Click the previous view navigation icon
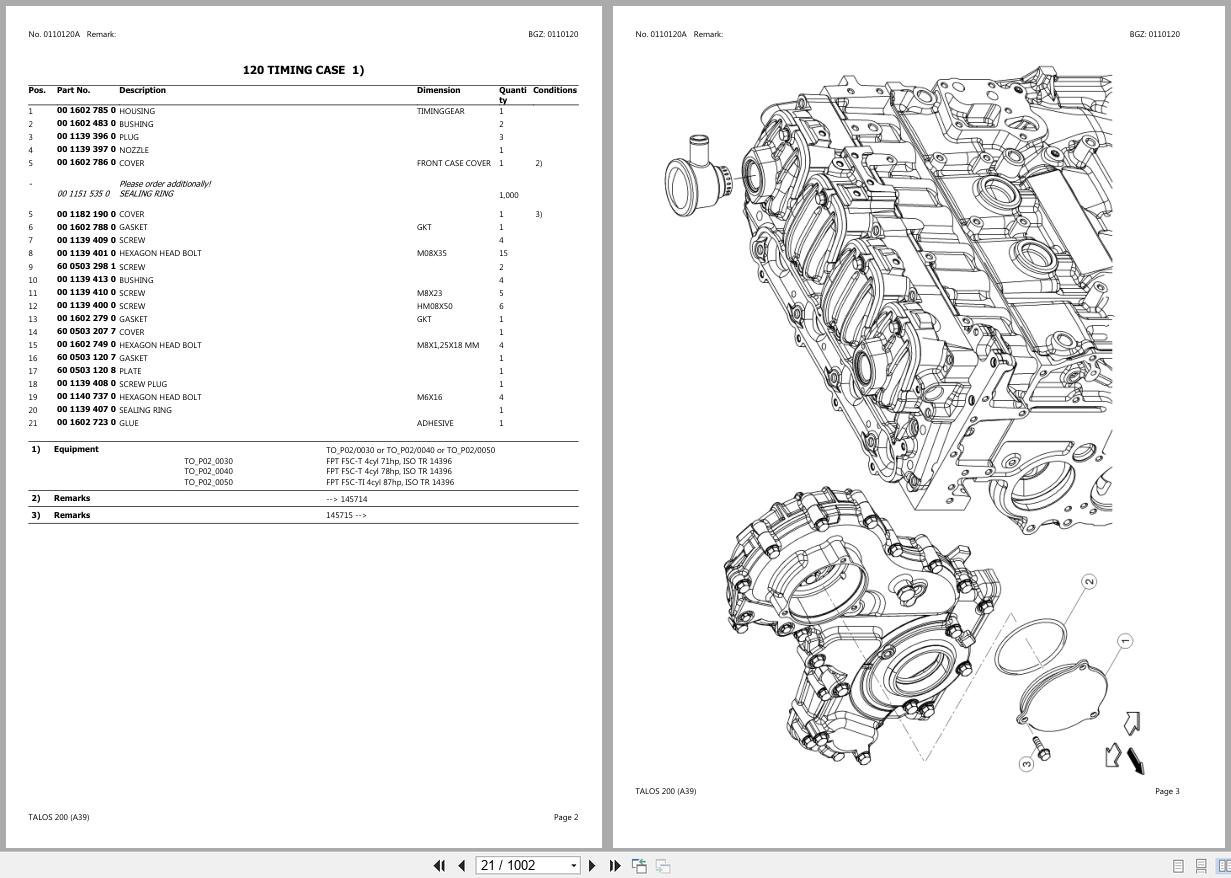1231x878 pixels. 639,866
